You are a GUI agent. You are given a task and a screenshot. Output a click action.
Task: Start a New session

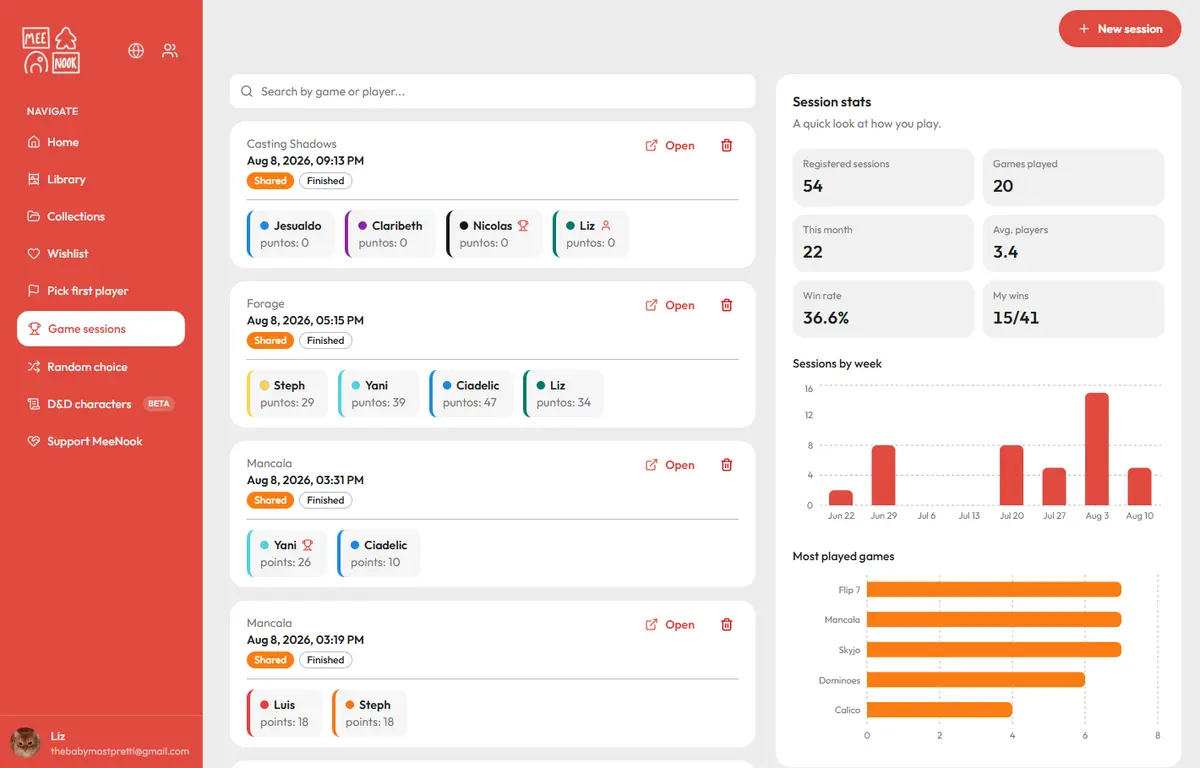[1120, 29]
